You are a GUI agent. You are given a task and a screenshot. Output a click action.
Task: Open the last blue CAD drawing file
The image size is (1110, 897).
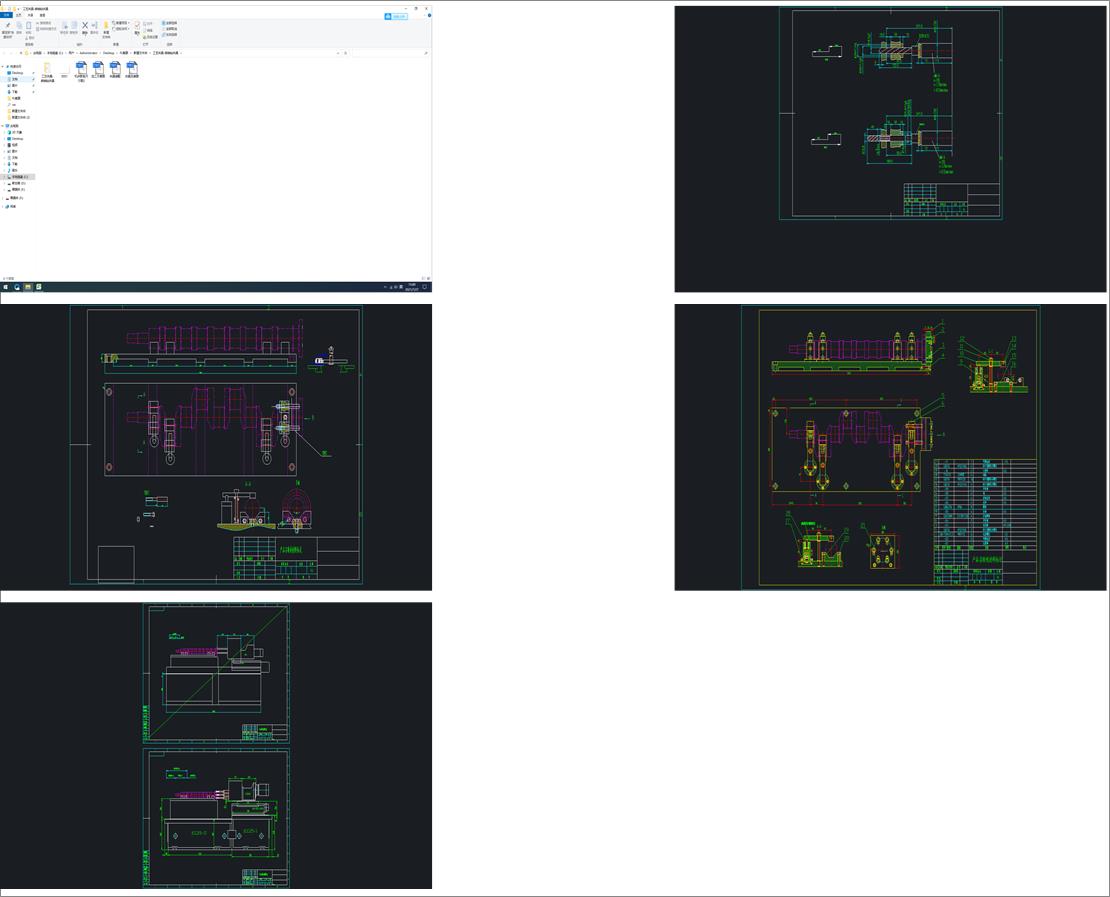(132, 68)
